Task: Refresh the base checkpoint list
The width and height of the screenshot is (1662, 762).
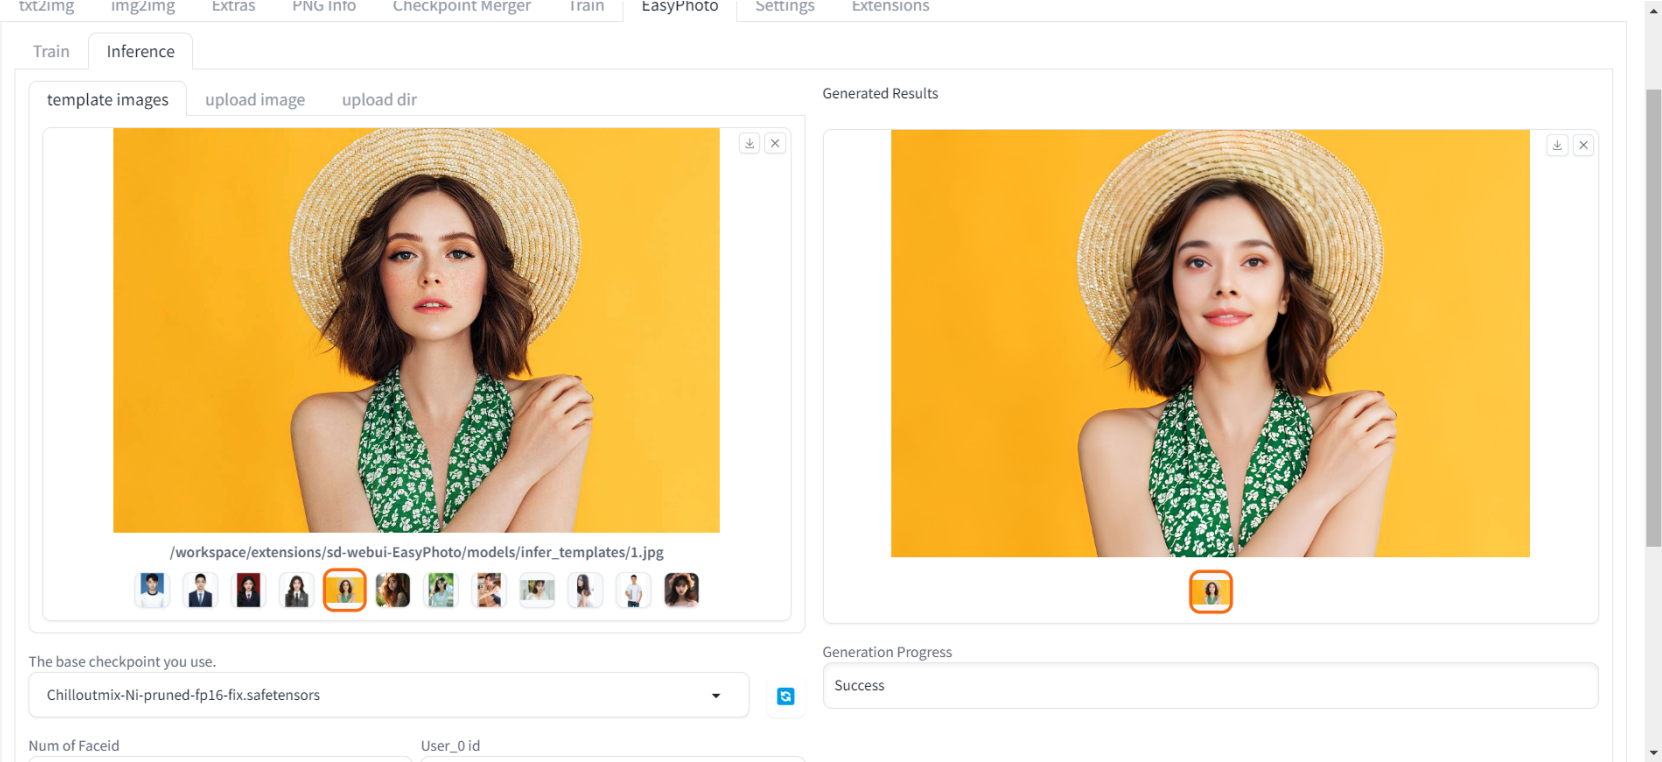Action: click(x=786, y=696)
